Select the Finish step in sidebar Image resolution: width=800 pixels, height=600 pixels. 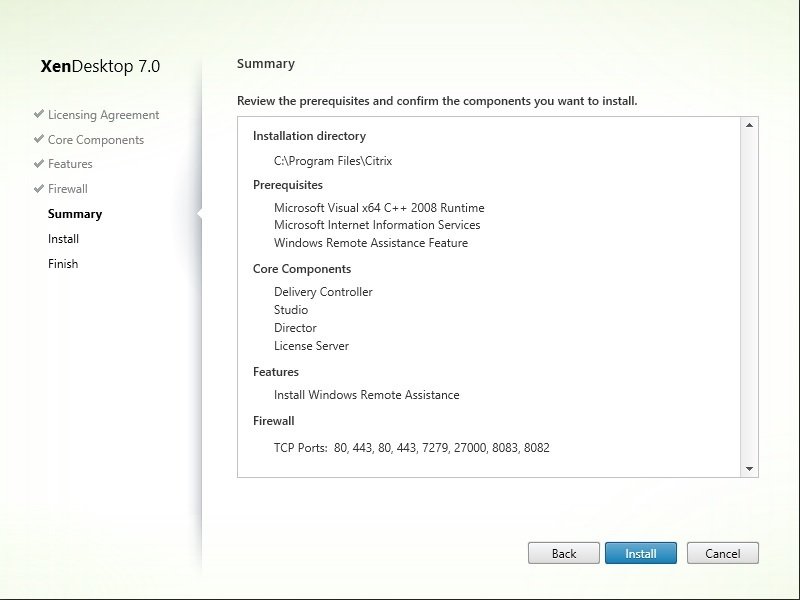(x=63, y=264)
